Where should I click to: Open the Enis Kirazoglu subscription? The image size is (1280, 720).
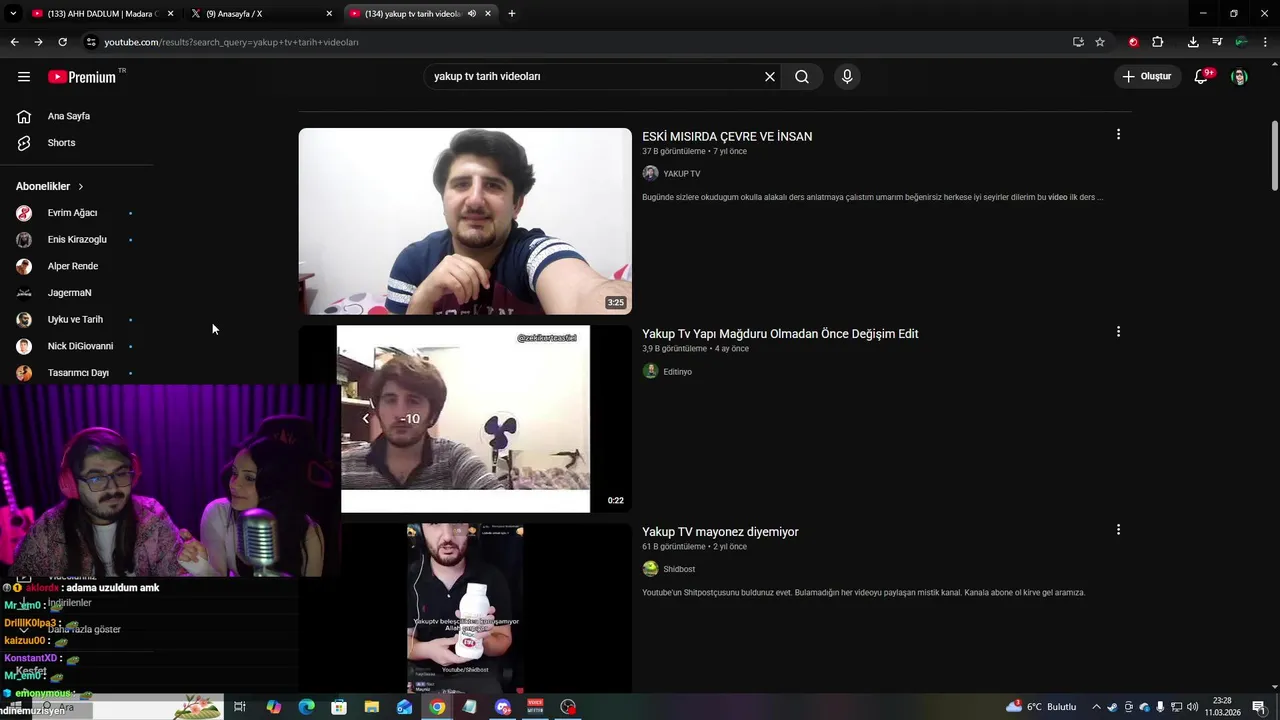click(77, 240)
